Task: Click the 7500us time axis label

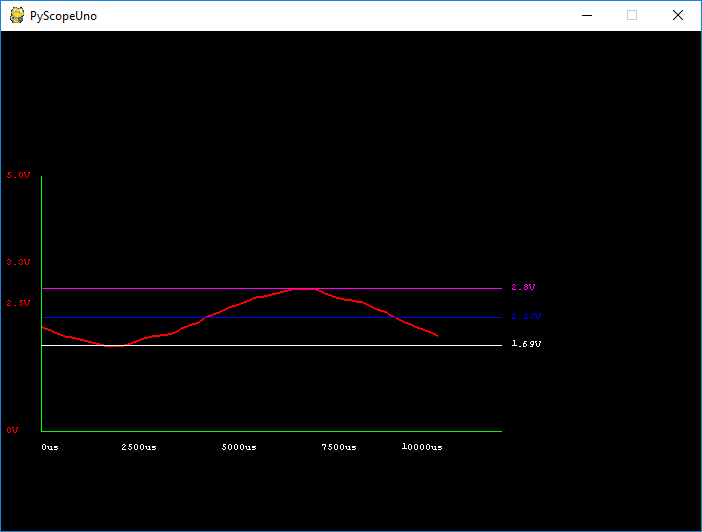Action: tap(338, 447)
